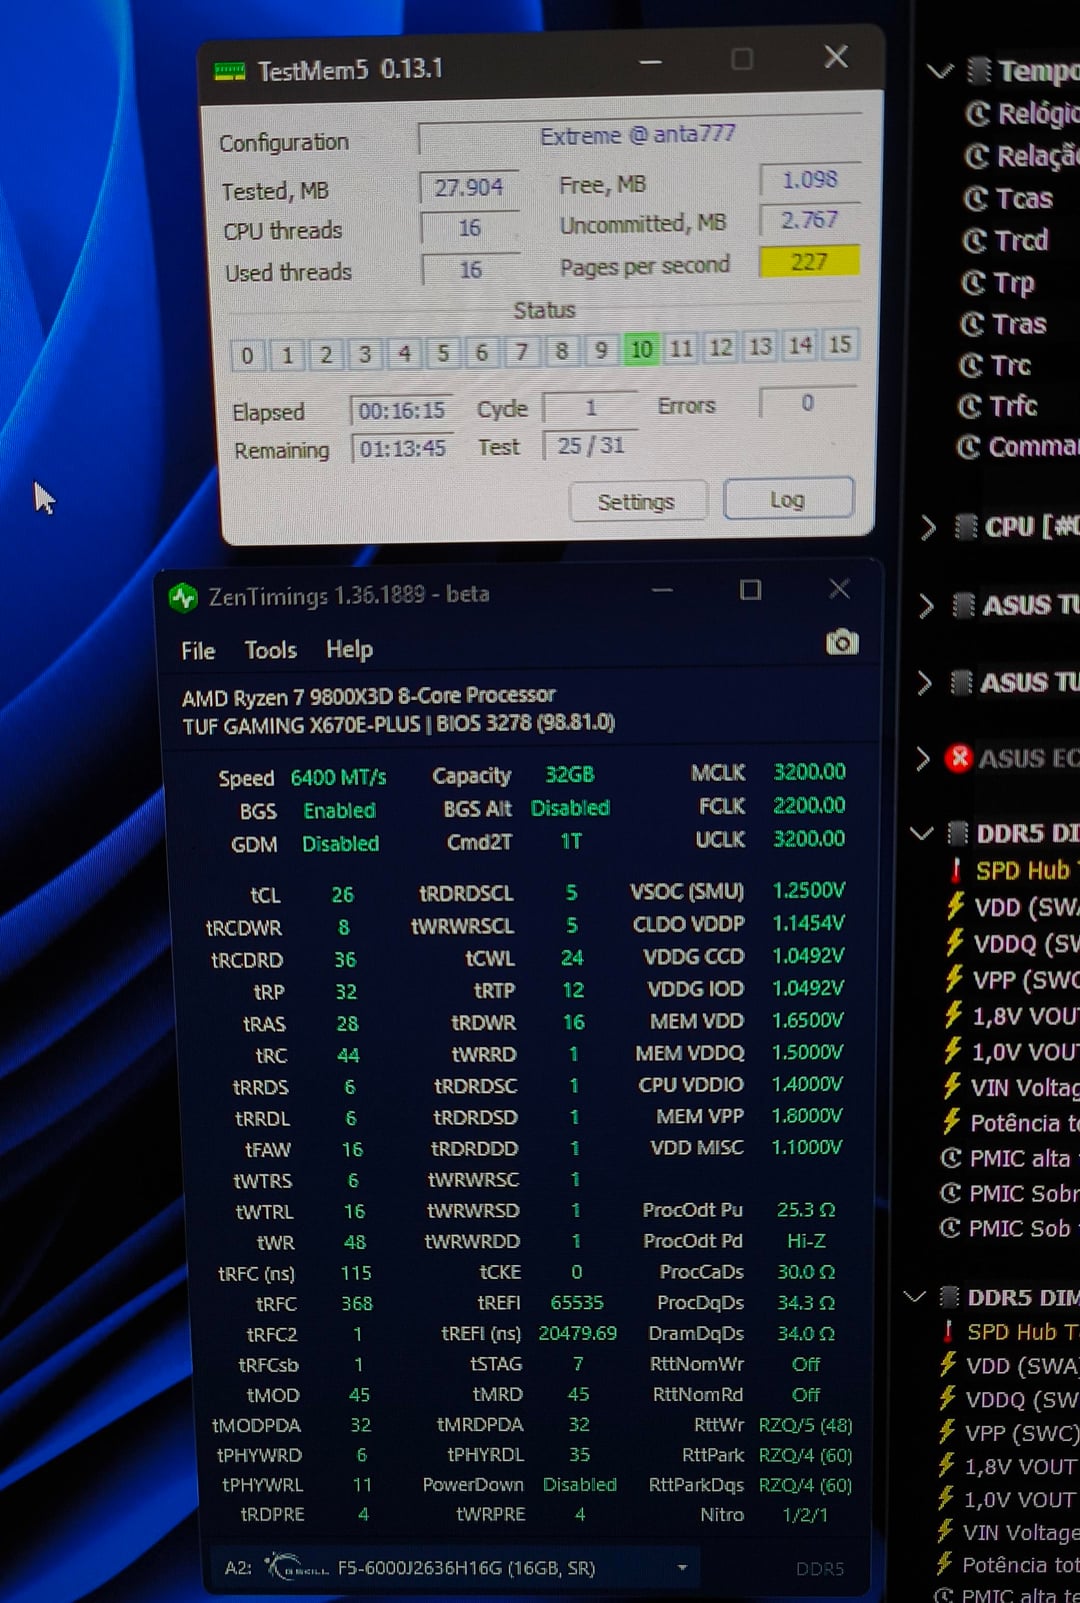Click thread status box 15
This screenshot has height=1603, width=1080.
tap(839, 345)
